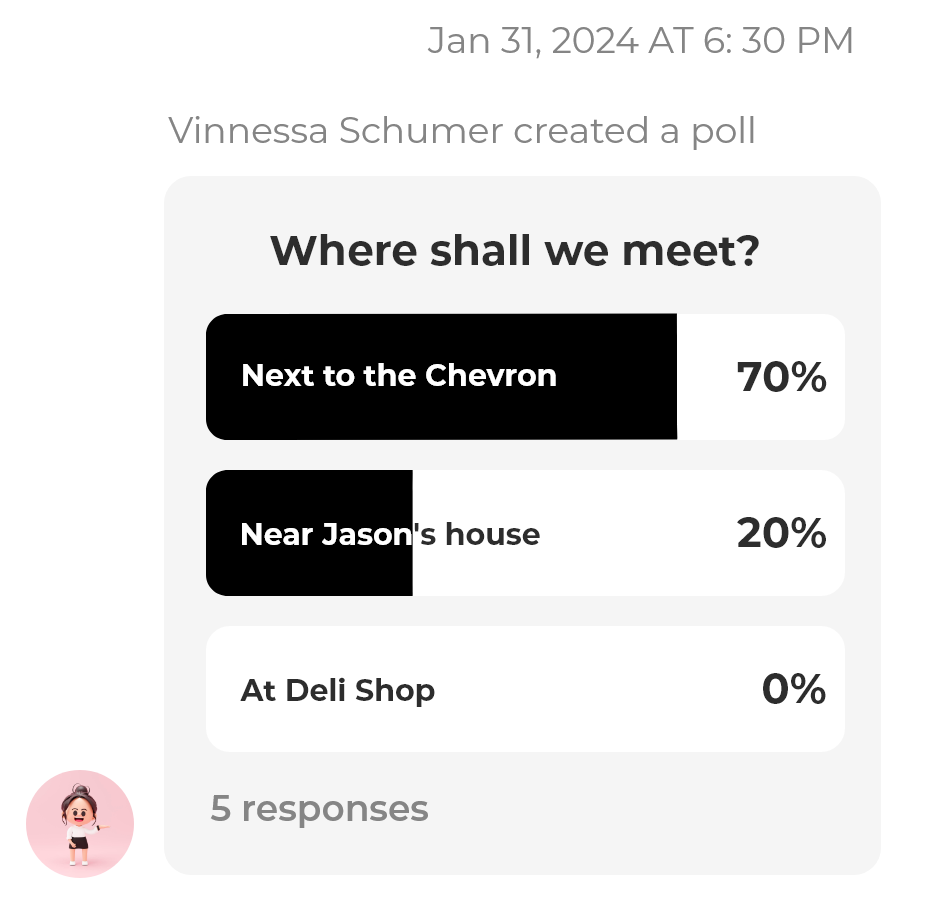This screenshot has width=937, height=919.
Task: Choose the At Deli Shop option
Action: (525, 689)
